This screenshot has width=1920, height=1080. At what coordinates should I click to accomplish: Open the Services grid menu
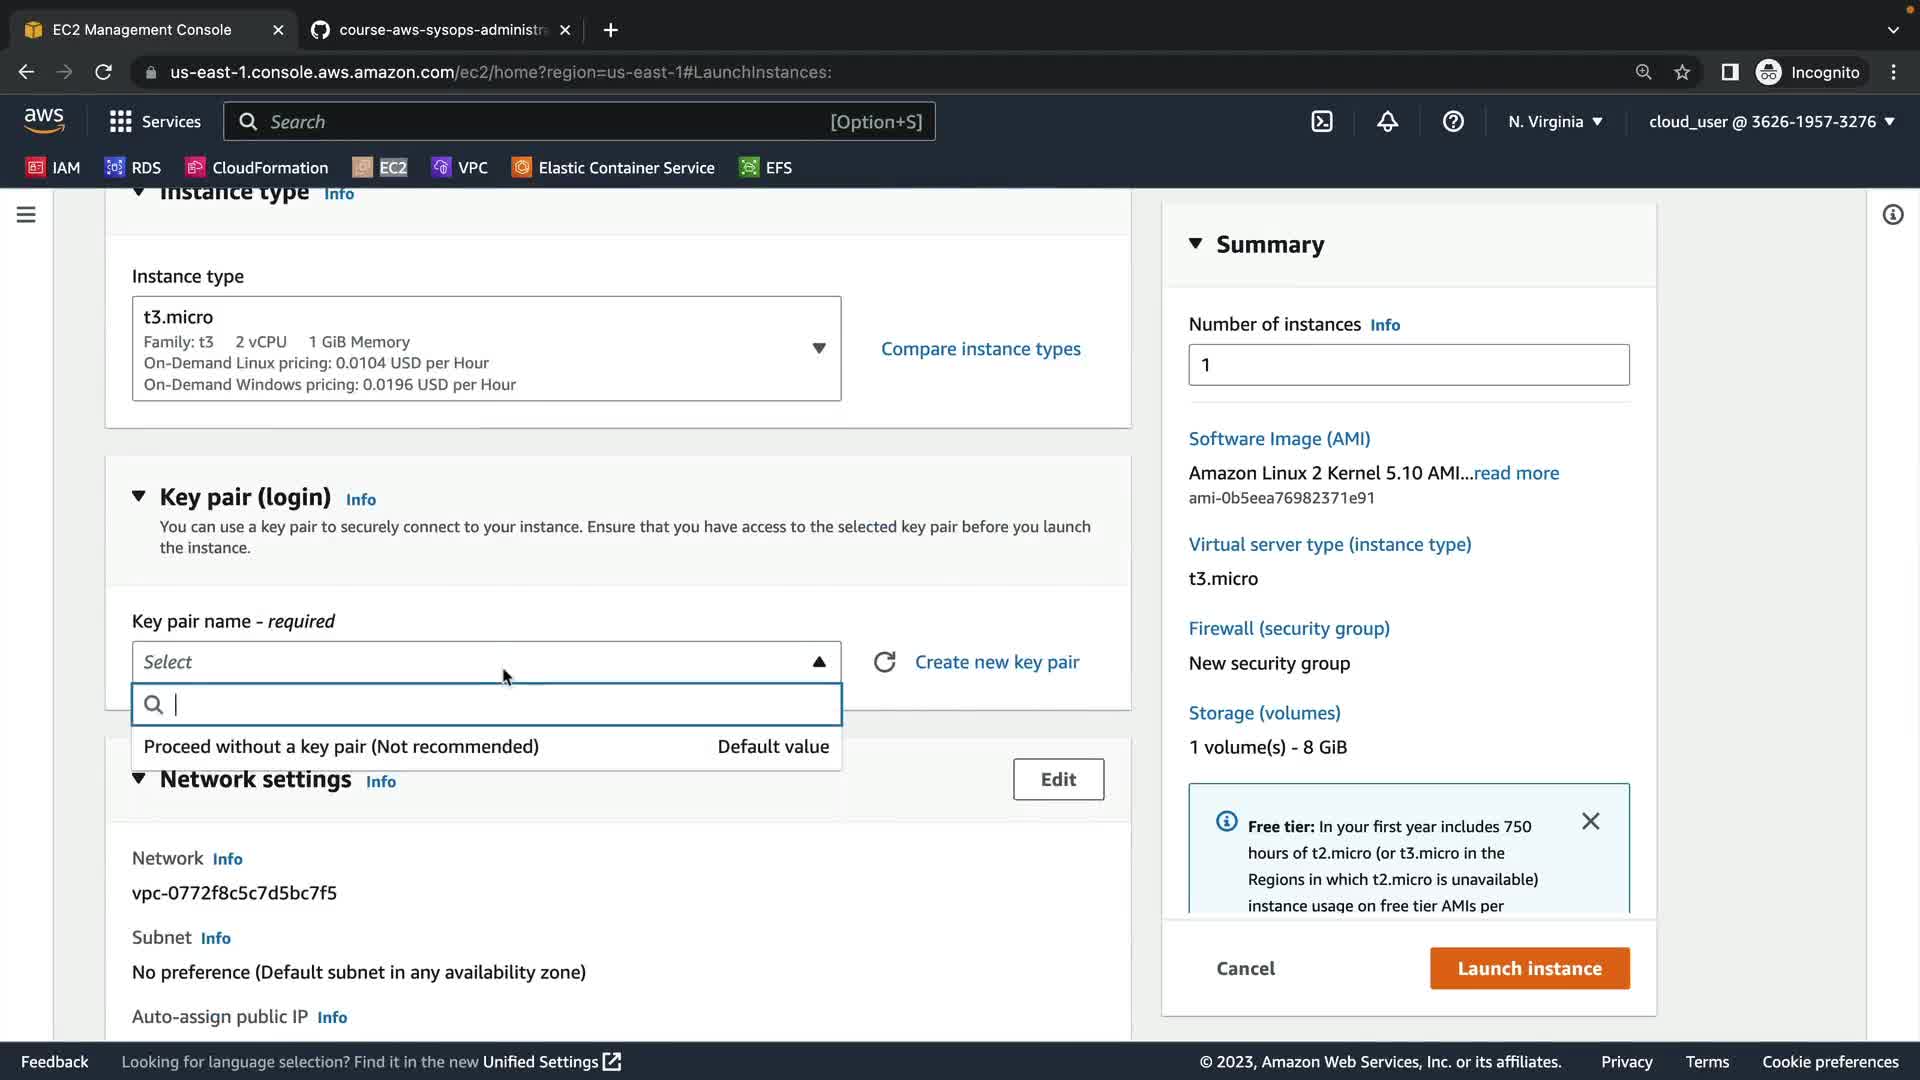[x=155, y=122]
